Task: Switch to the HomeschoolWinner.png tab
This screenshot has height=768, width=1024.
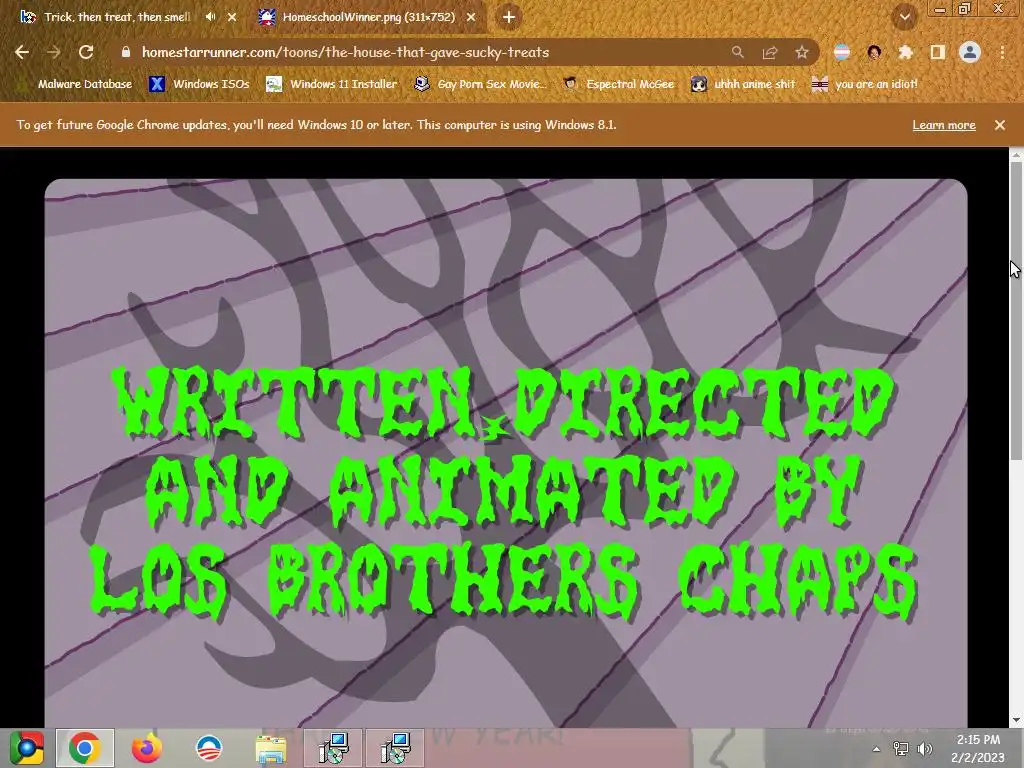Action: coord(368,17)
